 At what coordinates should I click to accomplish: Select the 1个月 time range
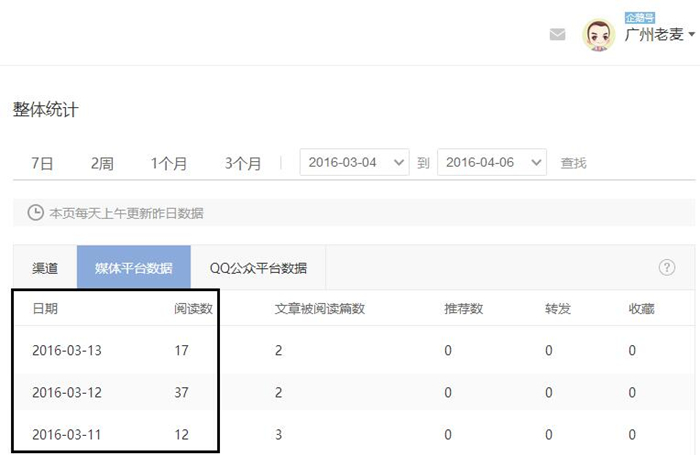click(x=168, y=163)
